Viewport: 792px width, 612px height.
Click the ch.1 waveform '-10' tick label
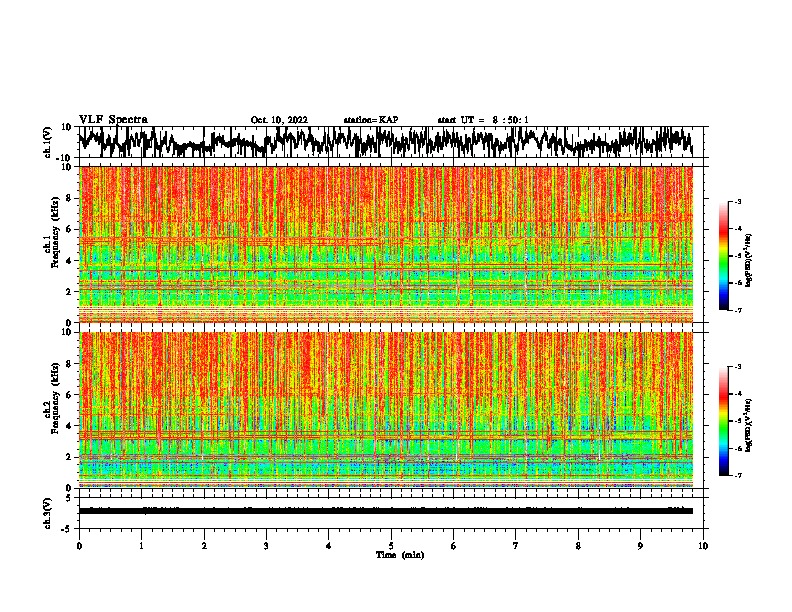(x=65, y=158)
